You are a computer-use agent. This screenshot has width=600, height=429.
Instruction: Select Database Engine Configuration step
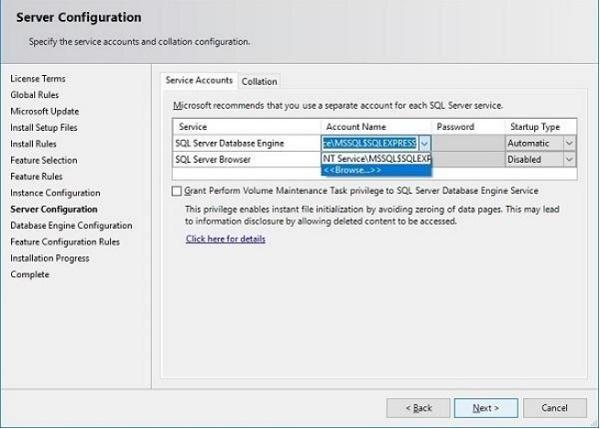[x=70, y=225]
